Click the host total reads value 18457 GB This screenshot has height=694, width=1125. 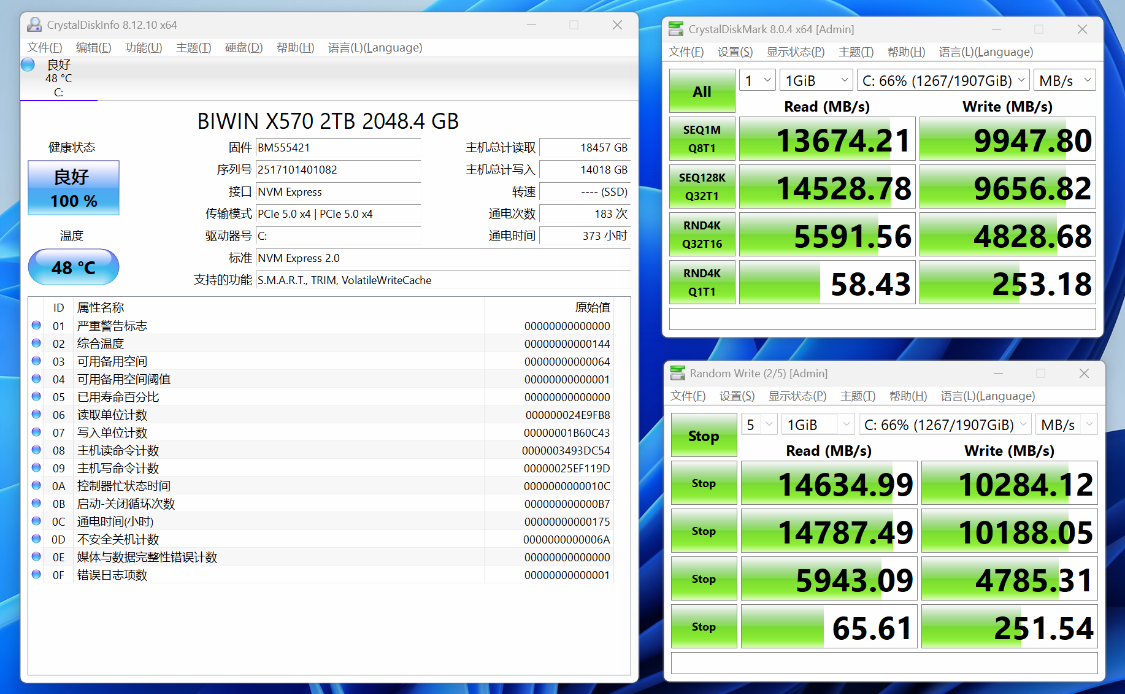pos(585,148)
